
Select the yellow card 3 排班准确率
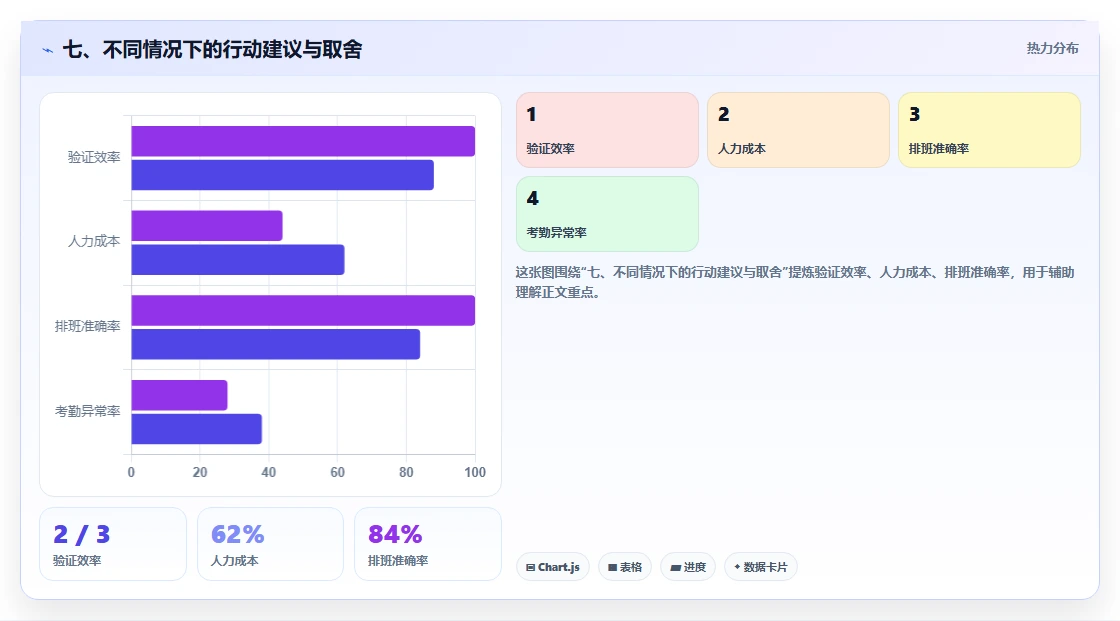(989, 130)
